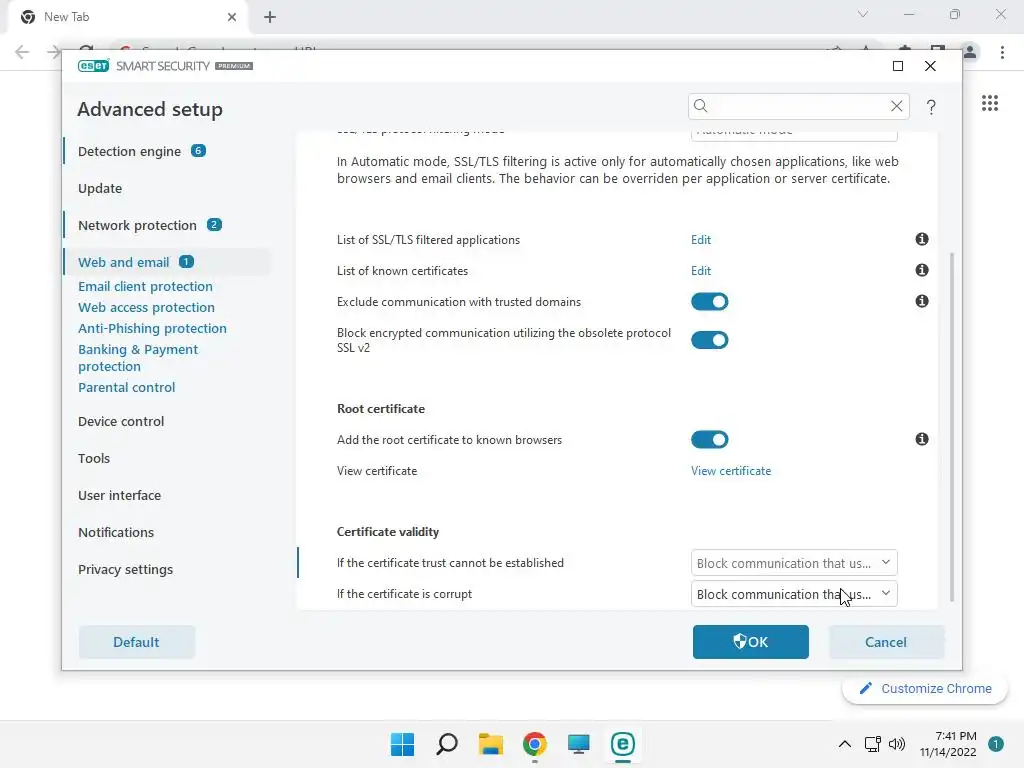1024x768 pixels.
Task: Open Anti-Phishing protection subsection
Action: [x=152, y=328]
